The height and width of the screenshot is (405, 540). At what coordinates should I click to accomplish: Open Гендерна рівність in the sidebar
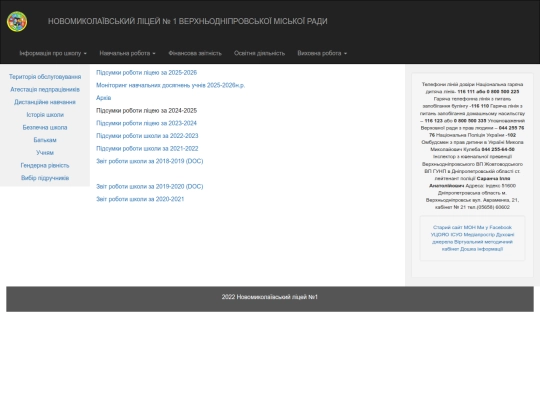[x=45, y=165]
